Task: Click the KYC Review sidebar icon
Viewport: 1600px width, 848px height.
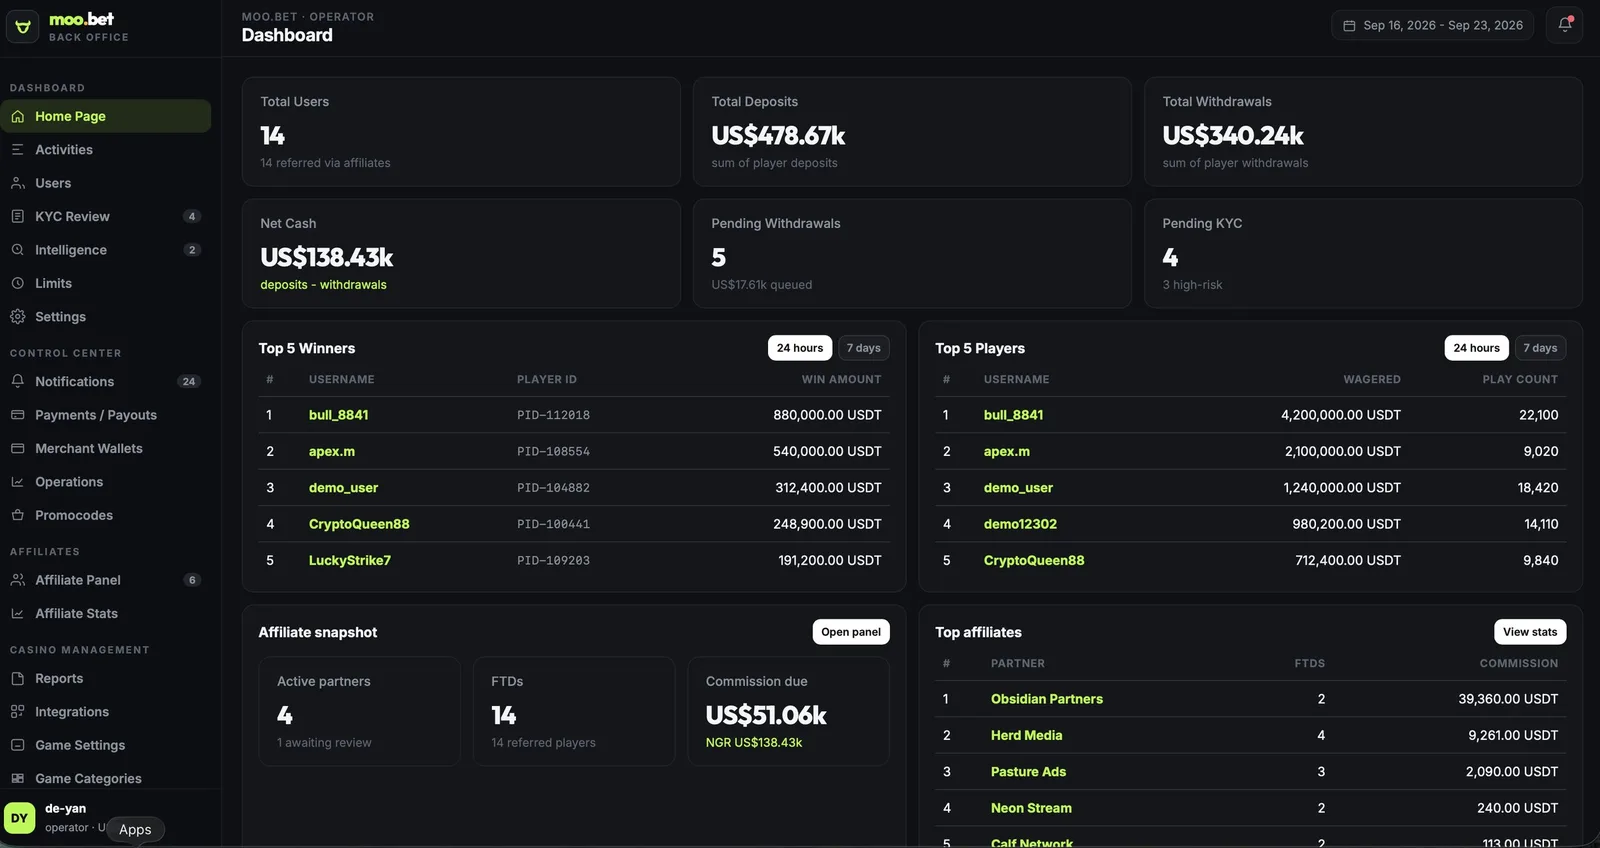Action: point(17,216)
